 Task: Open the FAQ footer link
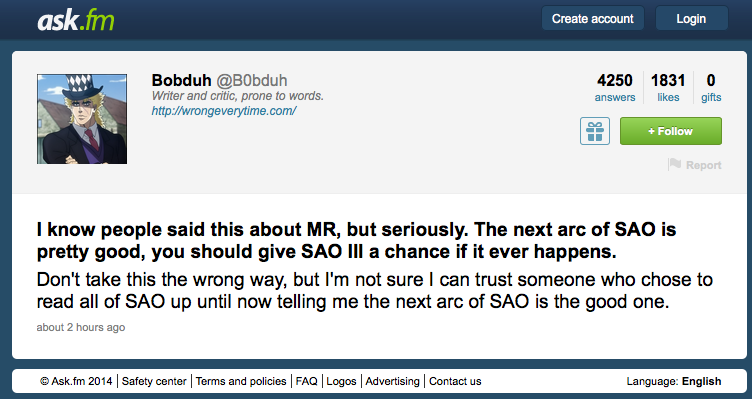(306, 381)
